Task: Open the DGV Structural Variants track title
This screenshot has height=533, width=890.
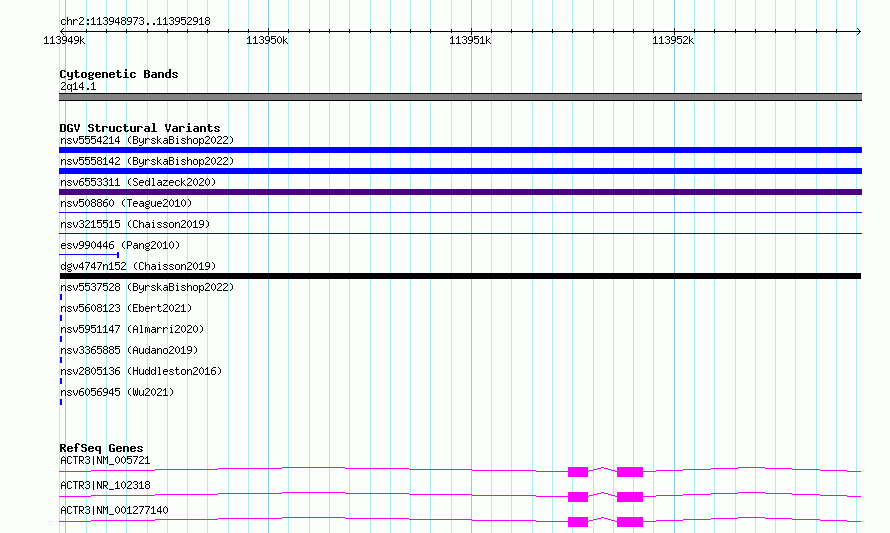Action: click(140, 128)
